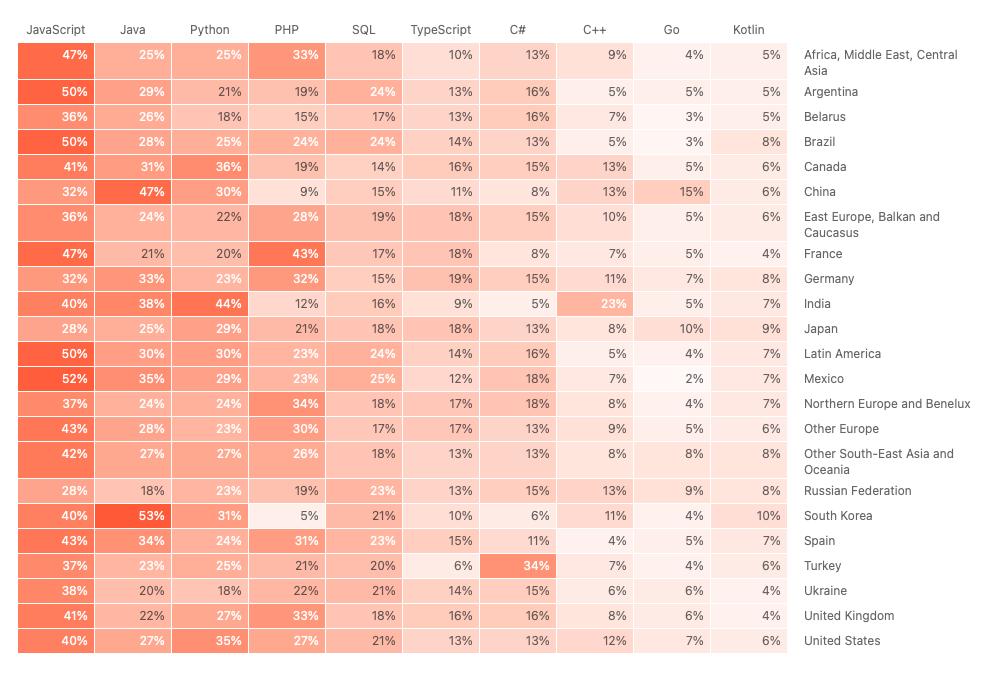Viewport: 1005px width, 674px height.
Task: Click the Kotlin column header
Action: 748,30
